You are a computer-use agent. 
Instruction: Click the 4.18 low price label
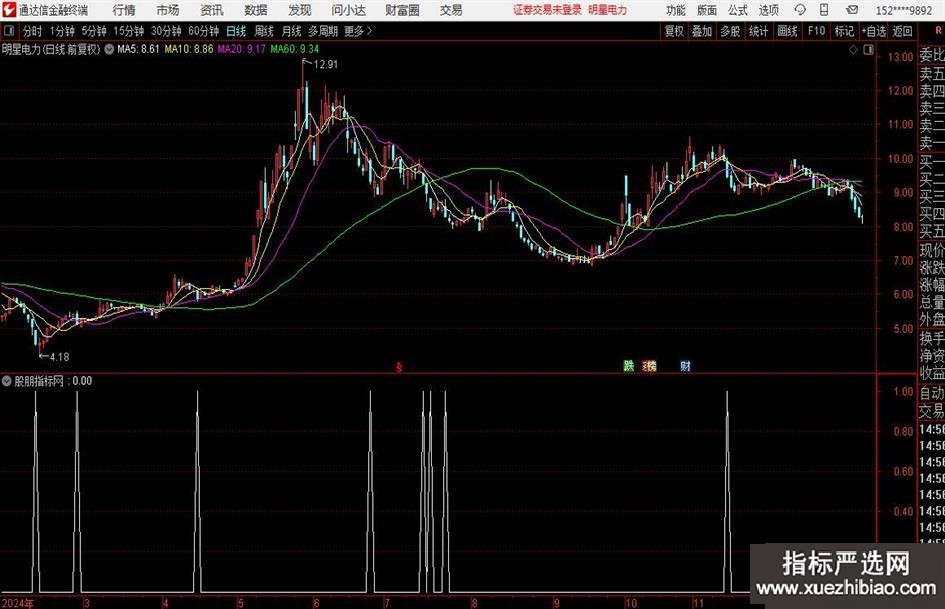click(59, 357)
